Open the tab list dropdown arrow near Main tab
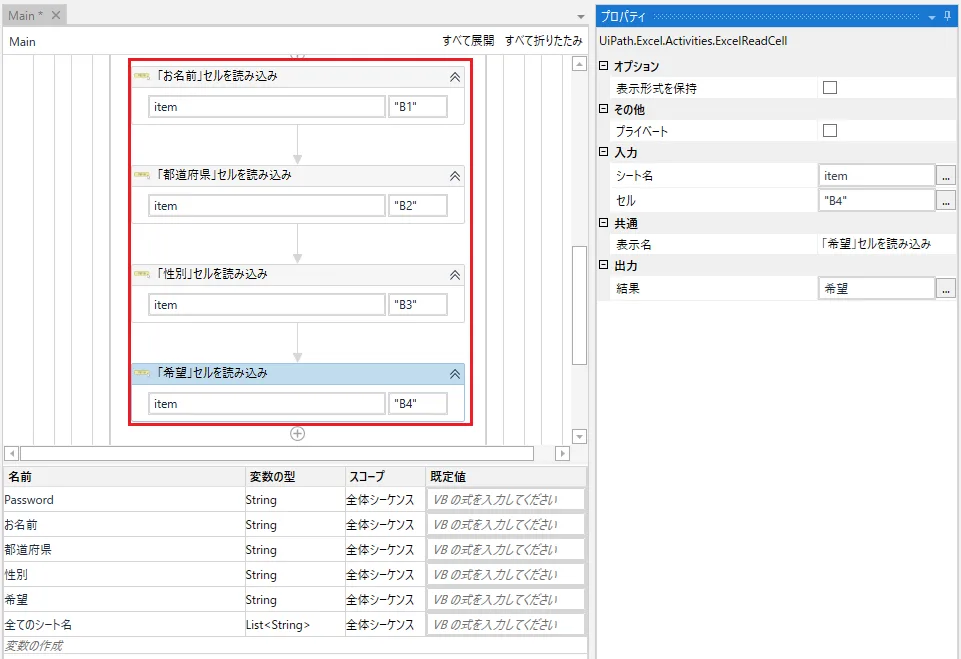961x659 pixels. 581,15
